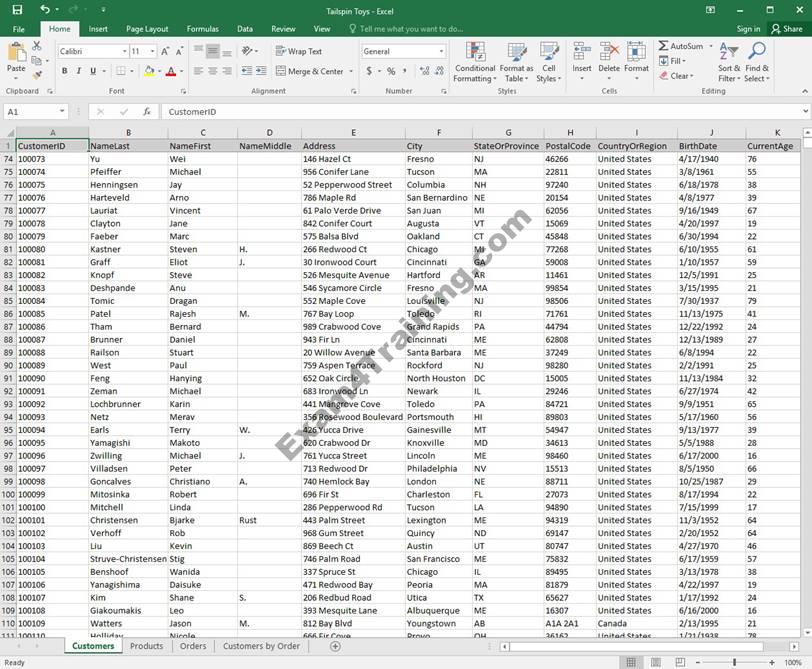Screen dimensions: 812x669
Task: Switch to the Products sheet tab
Action: (x=146, y=646)
